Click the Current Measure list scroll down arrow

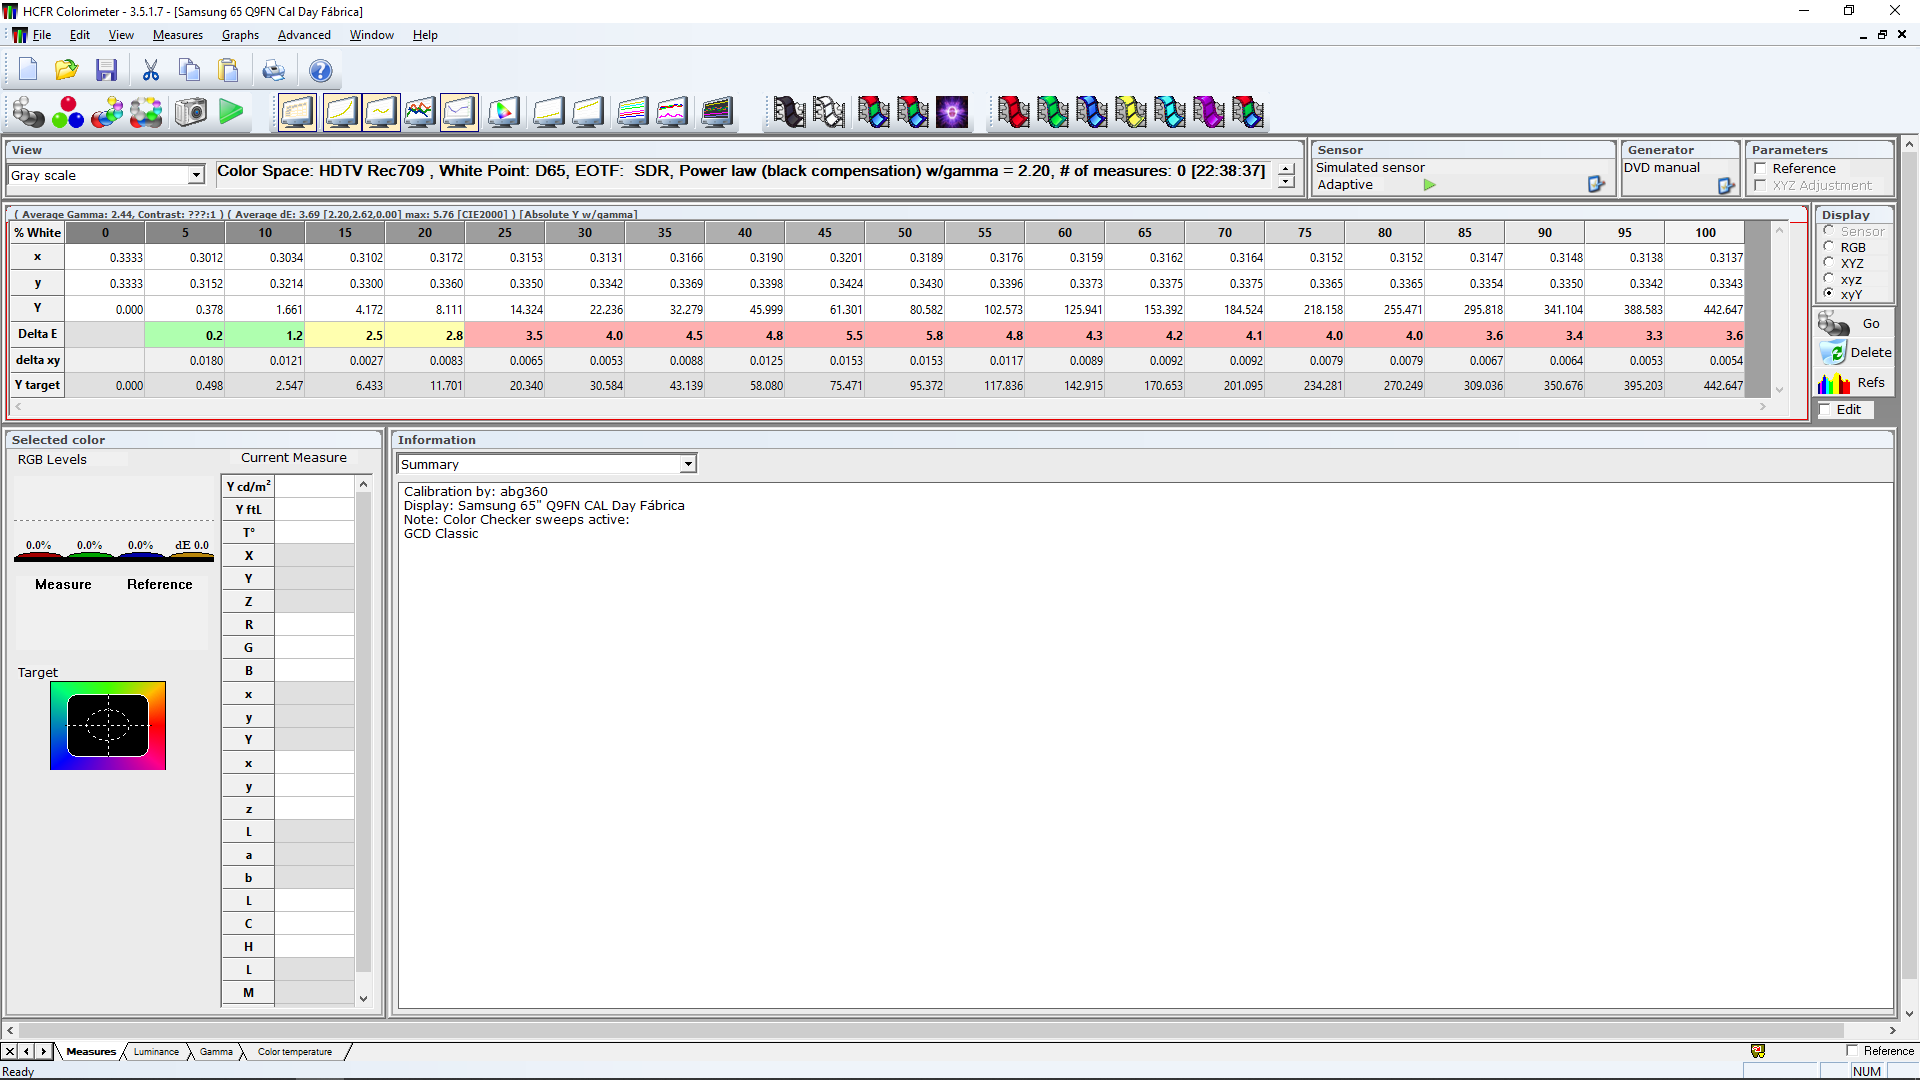click(x=363, y=998)
